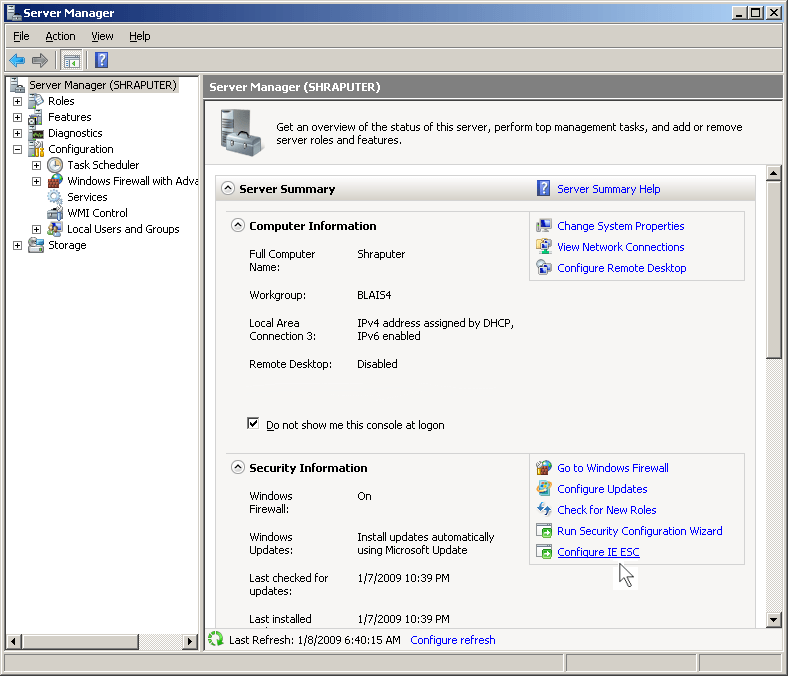The image size is (800, 676).
Task: Toggle the show/hide console tree toolbar icon
Action: 71,61
